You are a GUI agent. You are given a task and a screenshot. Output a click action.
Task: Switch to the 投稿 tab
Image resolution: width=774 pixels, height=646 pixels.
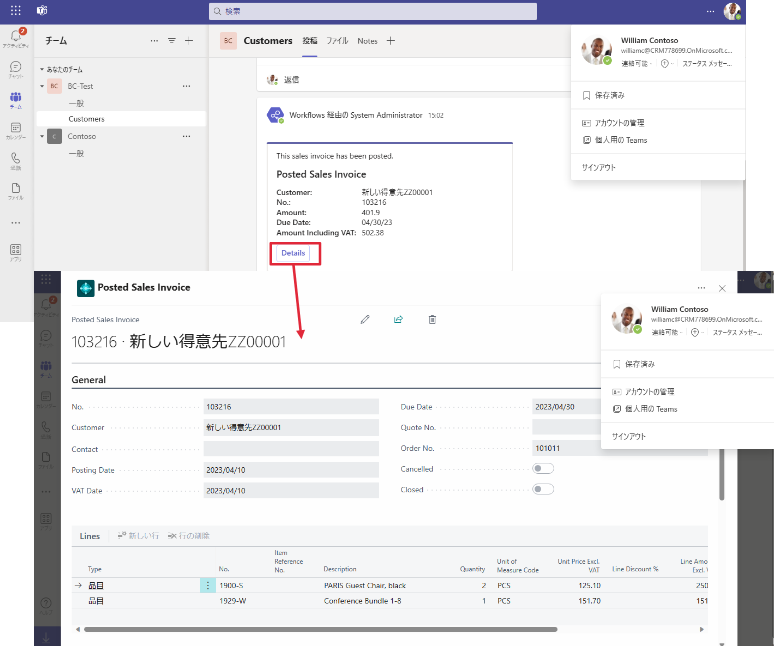[310, 41]
